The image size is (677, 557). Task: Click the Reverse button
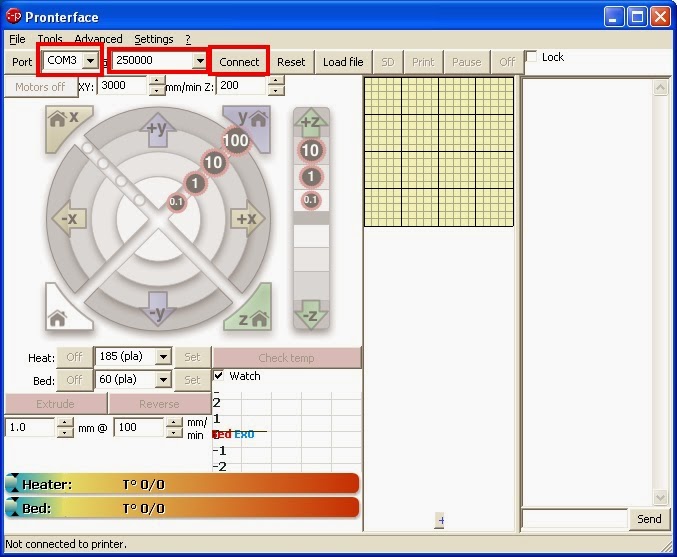[x=159, y=404]
